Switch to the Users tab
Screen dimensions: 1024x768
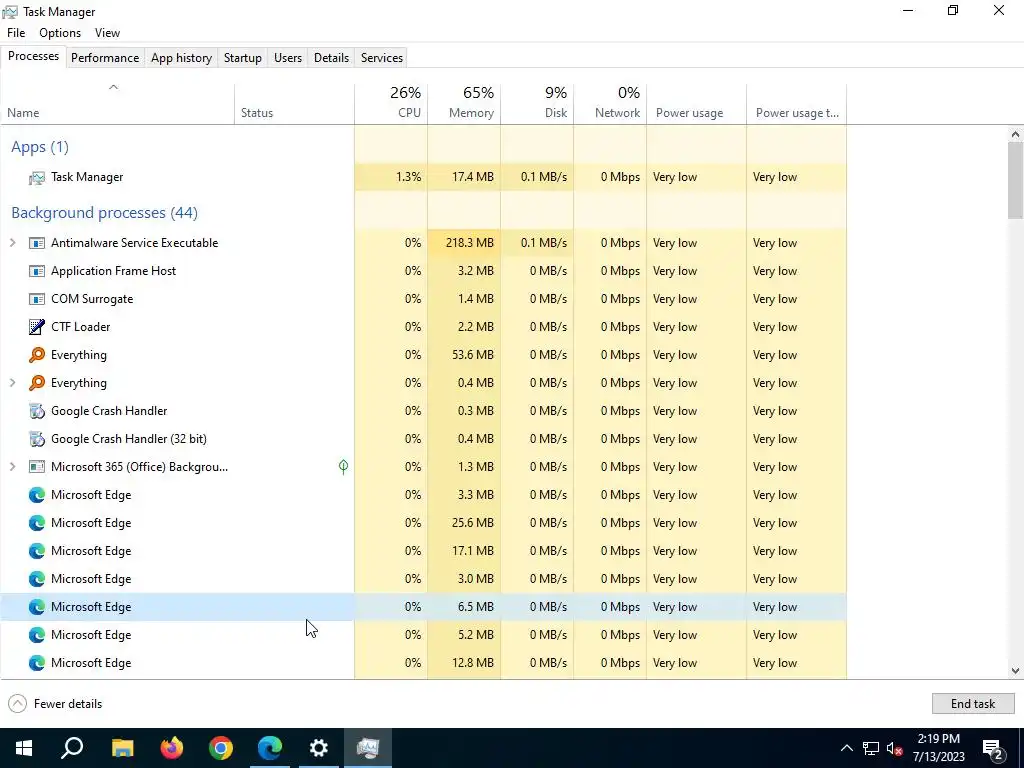tap(288, 57)
